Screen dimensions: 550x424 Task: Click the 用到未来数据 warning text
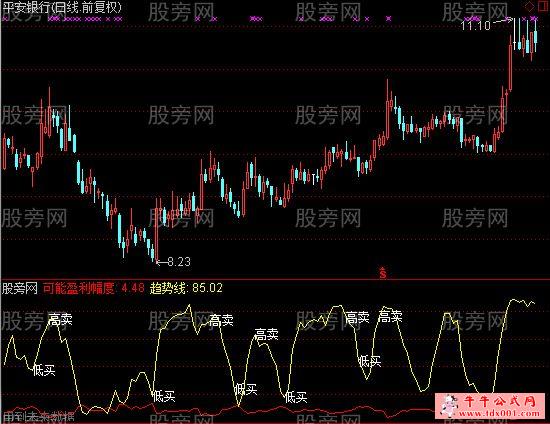click(x=38, y=417)
